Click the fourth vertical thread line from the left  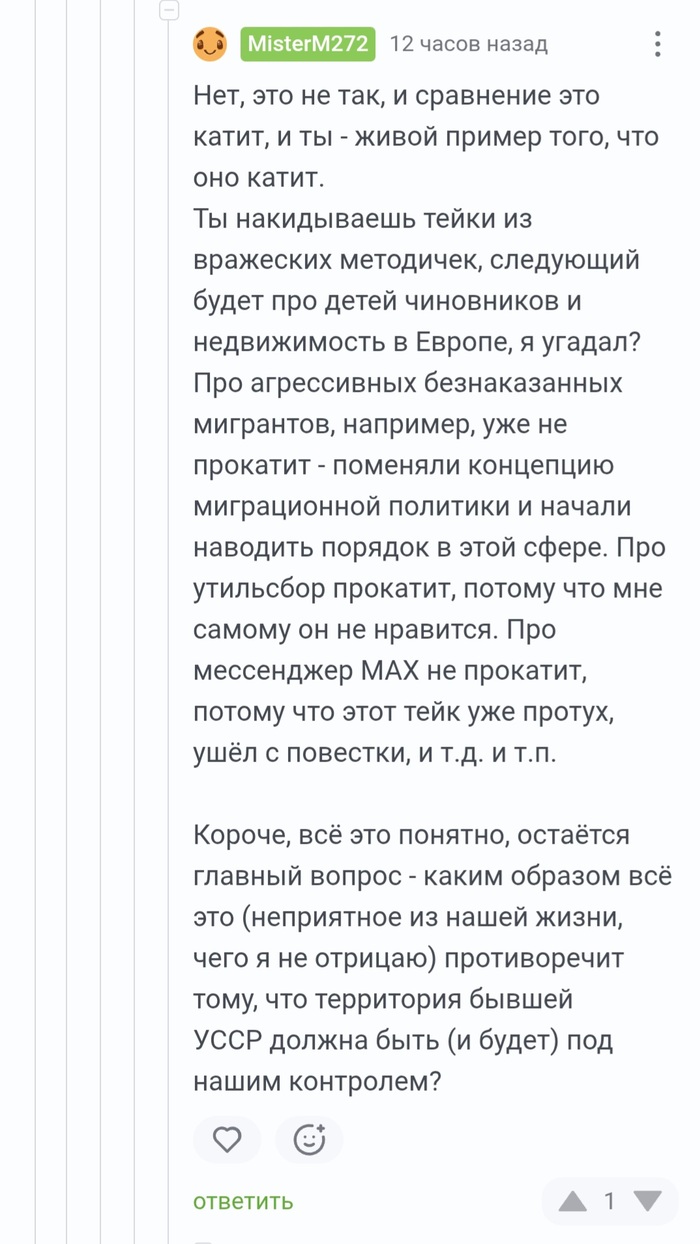coord(133,622)
